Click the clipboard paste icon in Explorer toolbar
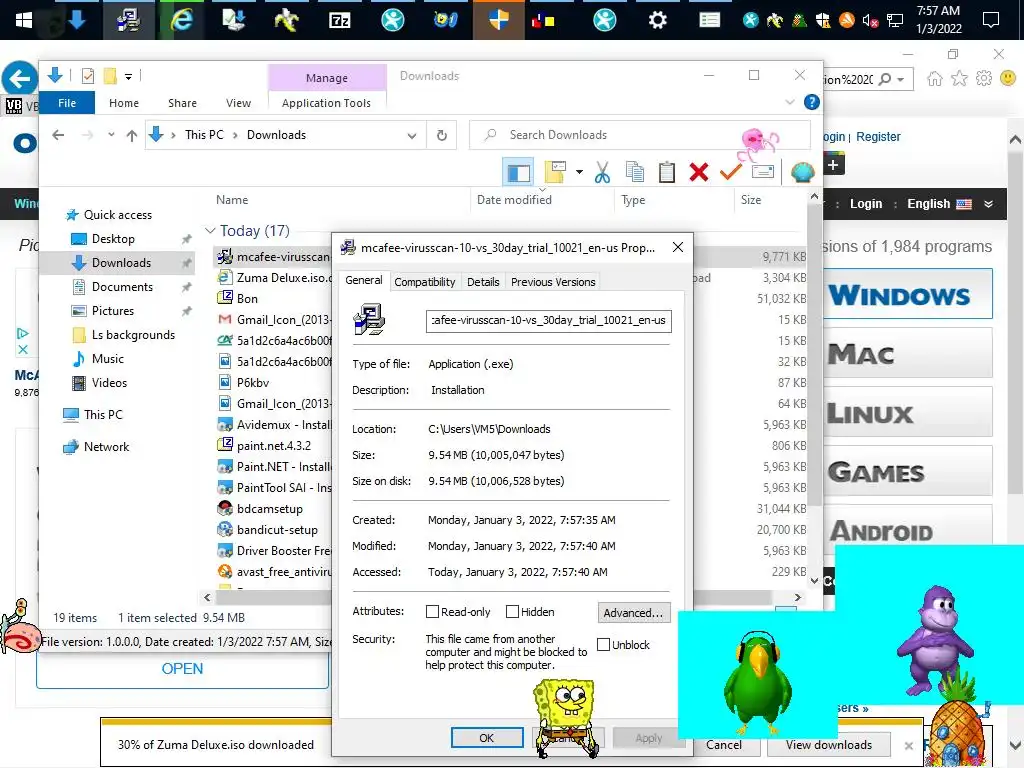This screenshot has height=768, width=1024. point(666,172)
